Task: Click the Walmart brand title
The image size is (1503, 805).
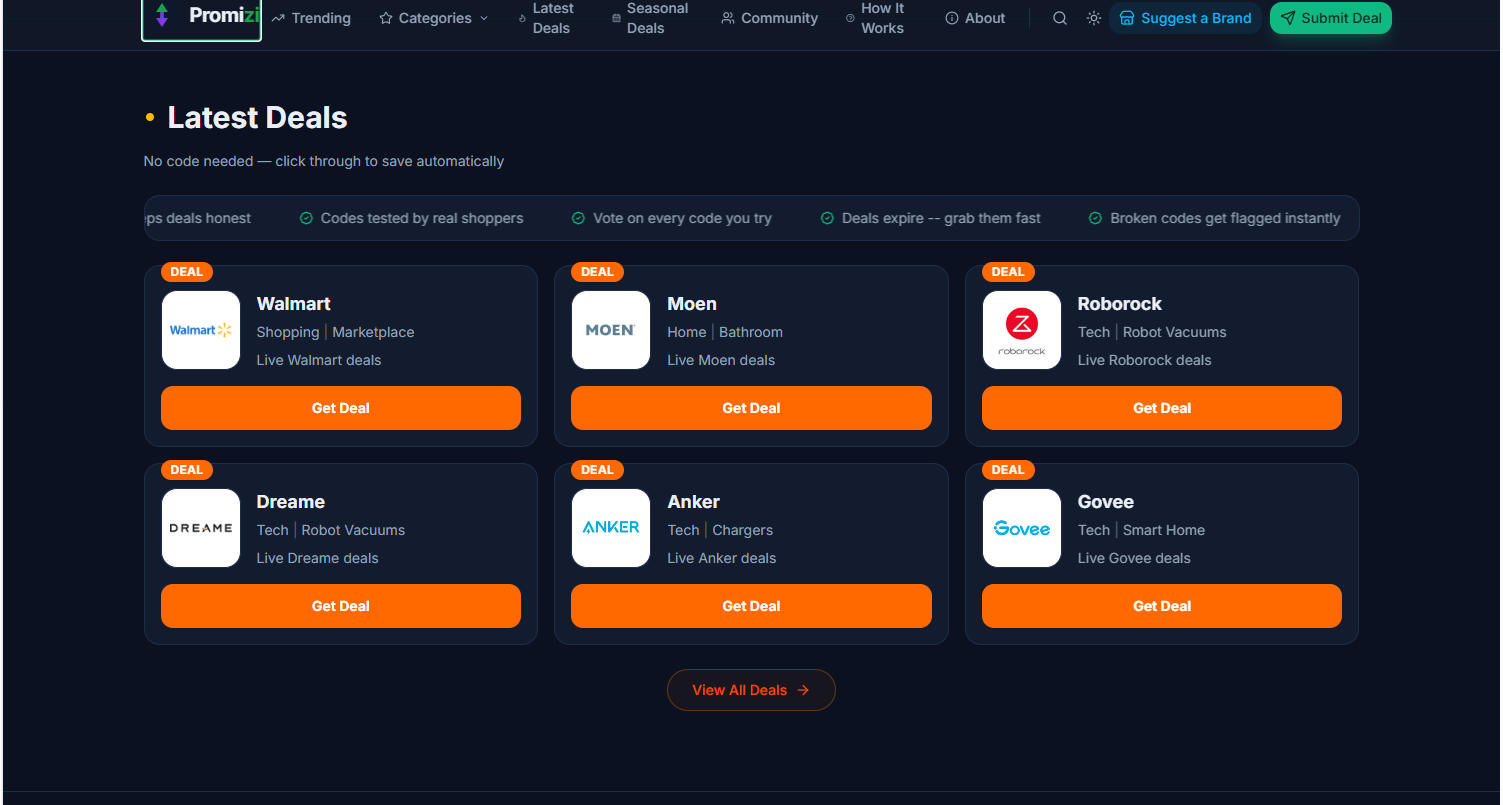Action: (293, 304)
